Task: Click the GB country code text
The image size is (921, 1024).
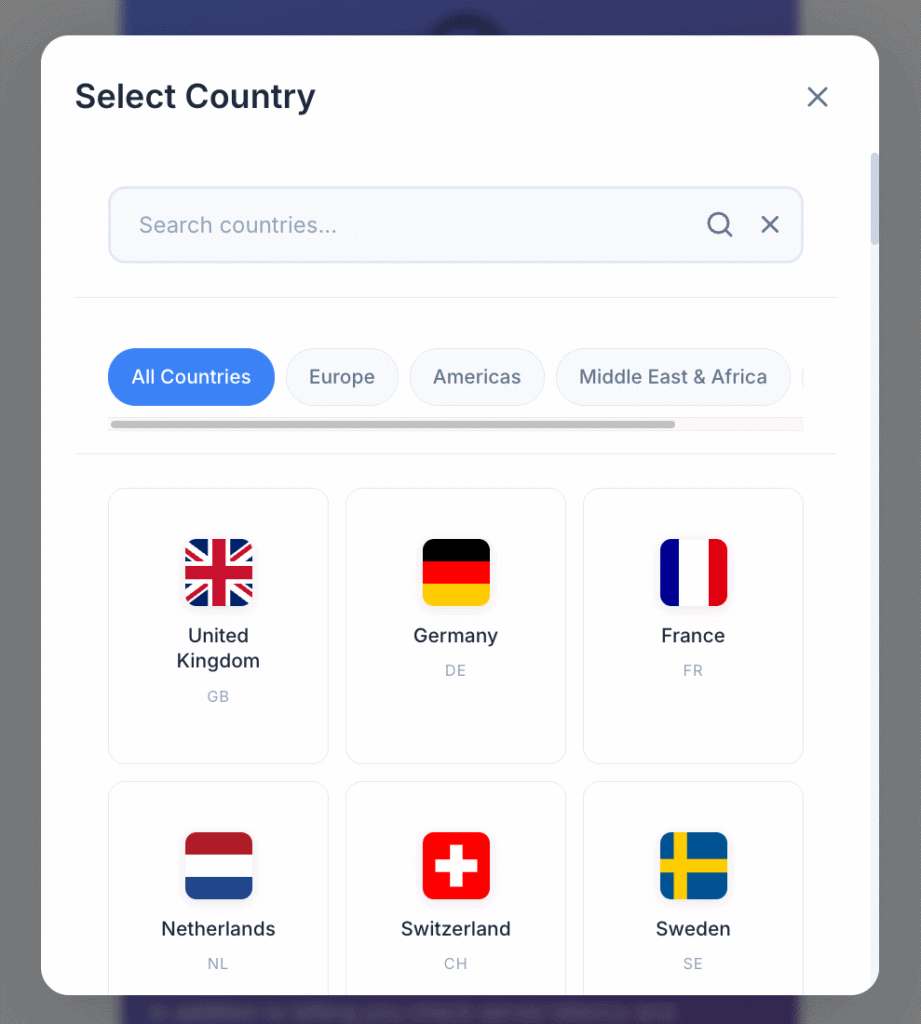Action: coord(218,697)
